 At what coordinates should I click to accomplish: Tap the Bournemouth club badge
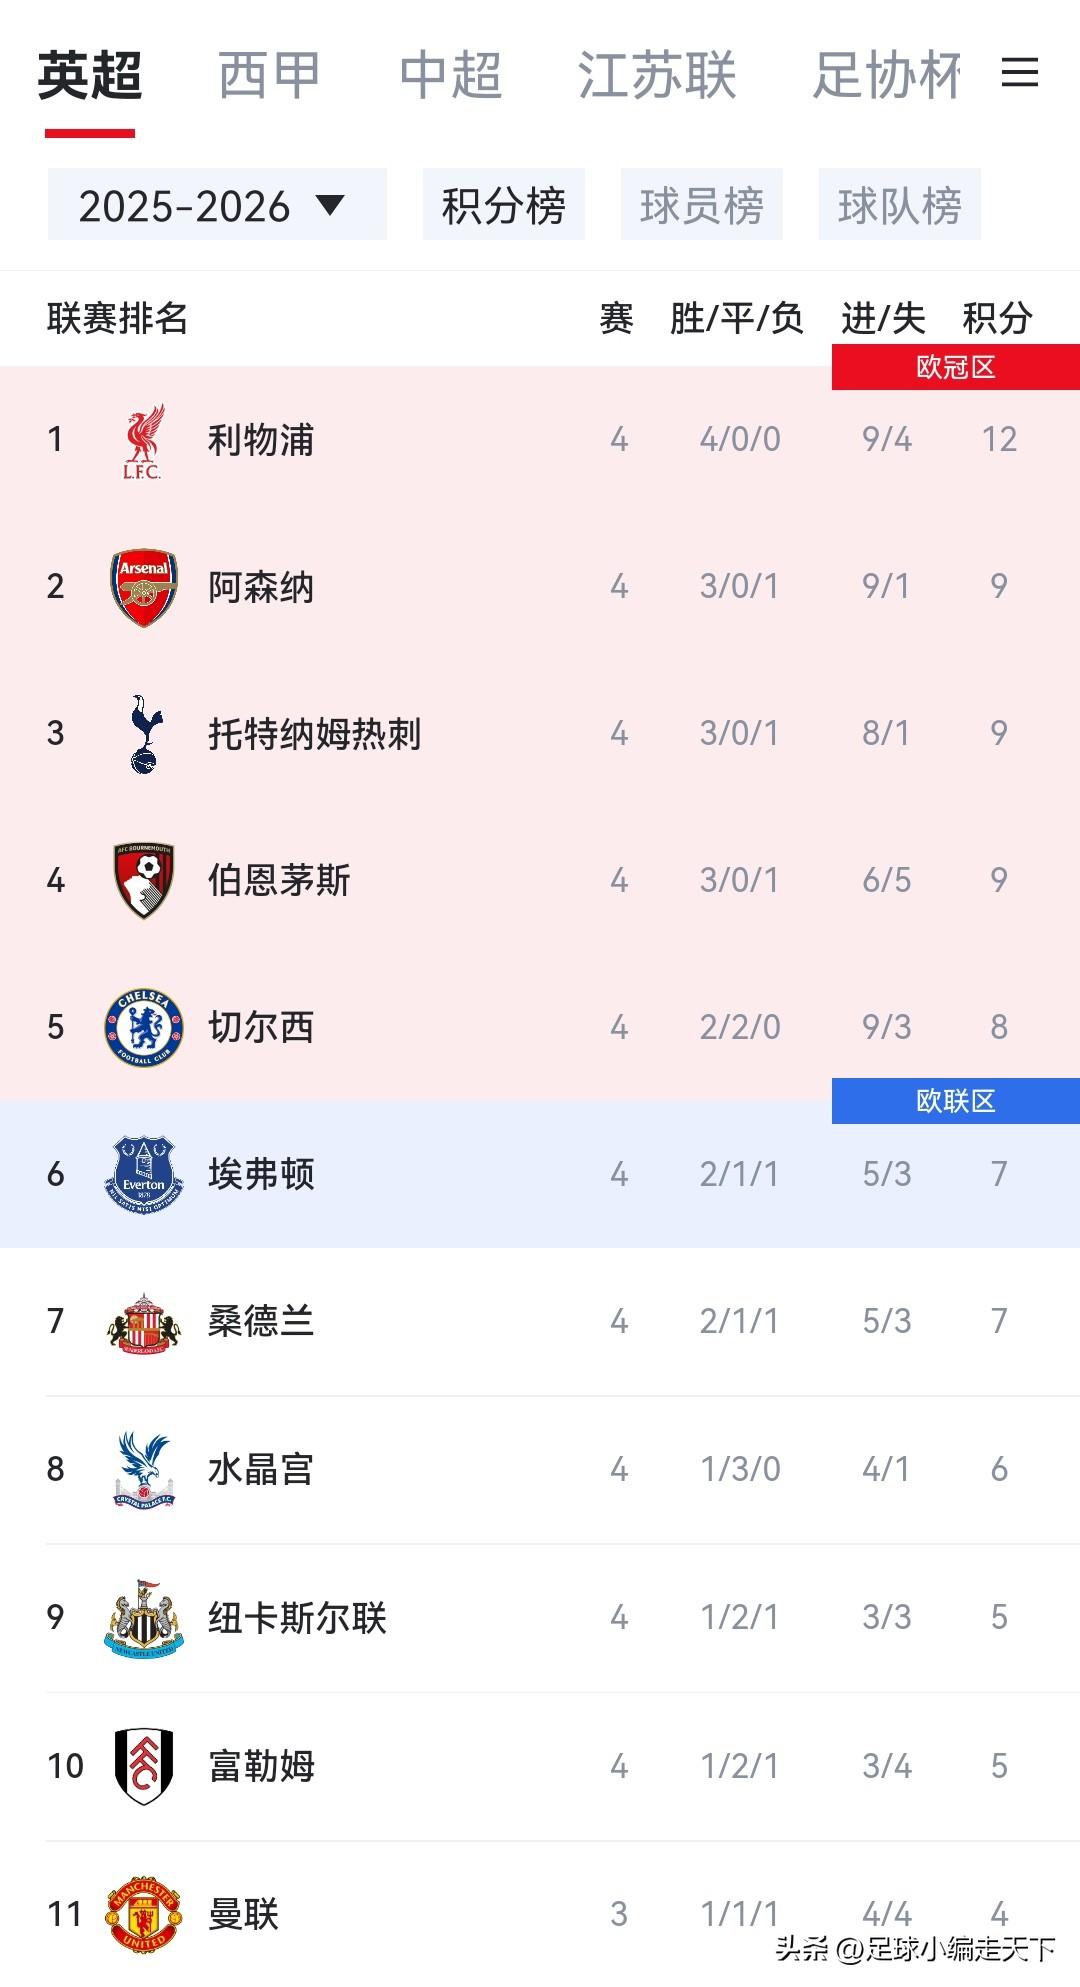pos(144,880)
